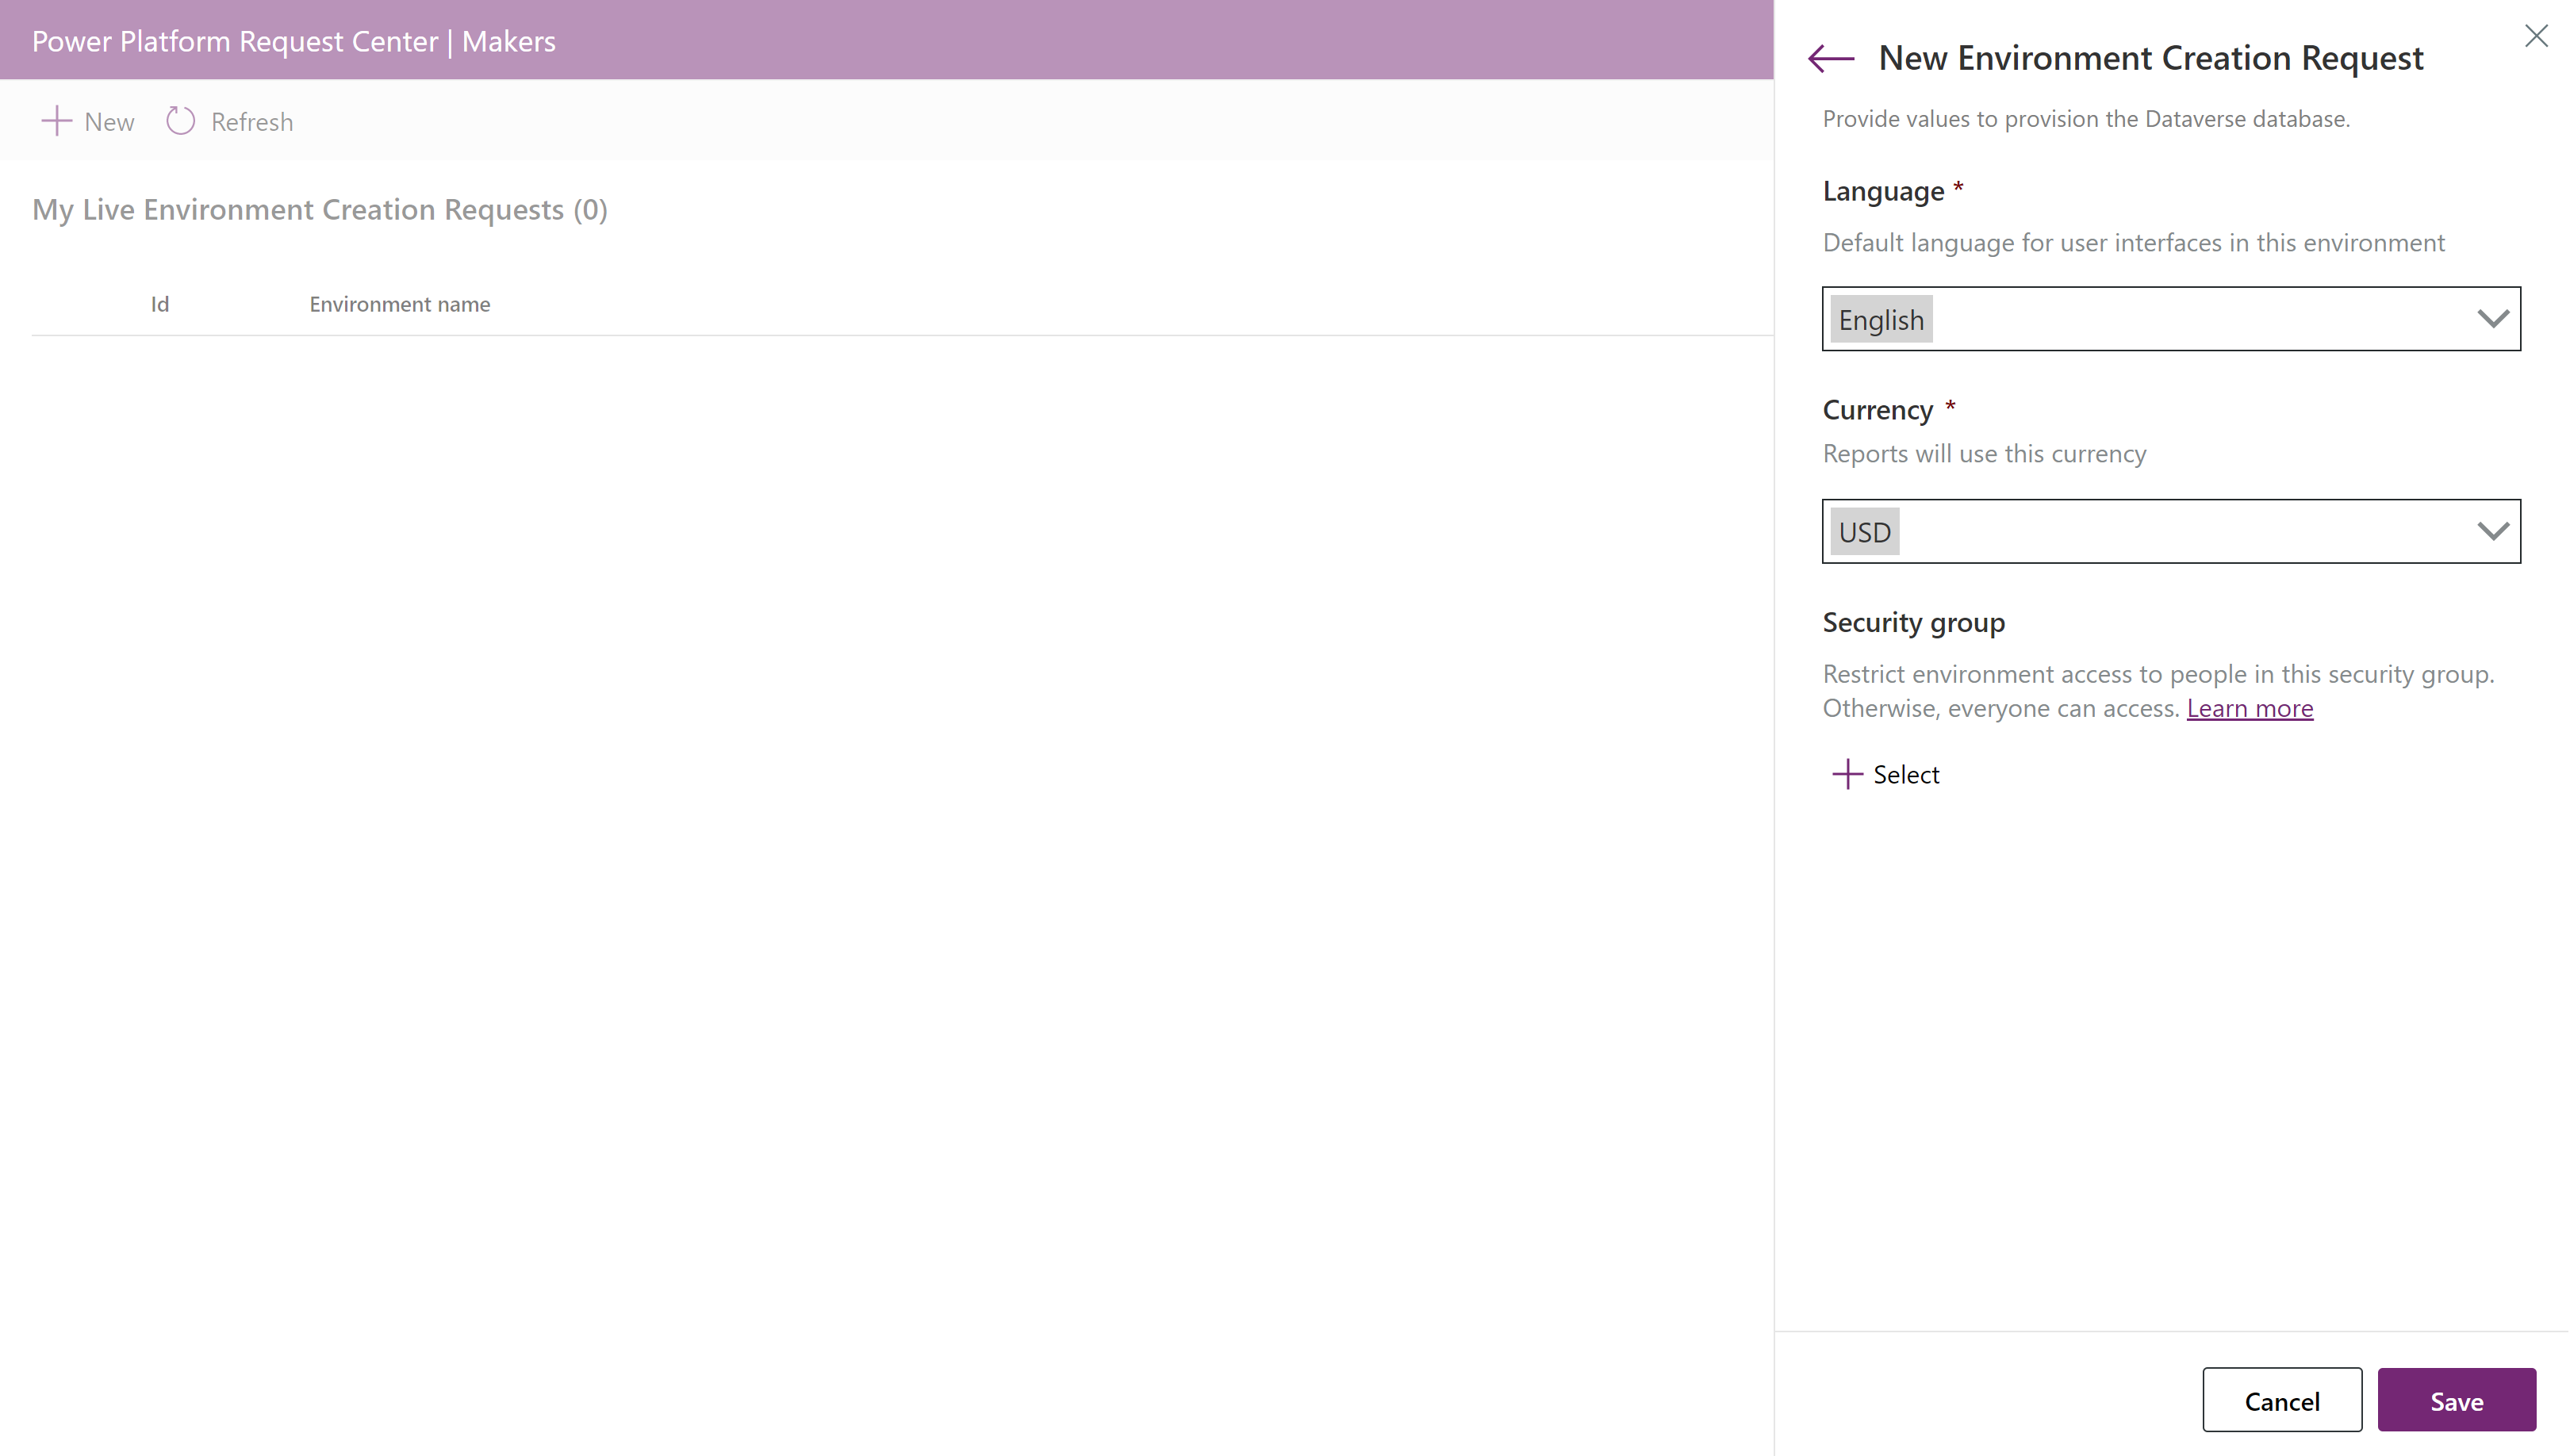
Task: Select the Id column header
Action: pyautogui.click(x=160, y=304)
